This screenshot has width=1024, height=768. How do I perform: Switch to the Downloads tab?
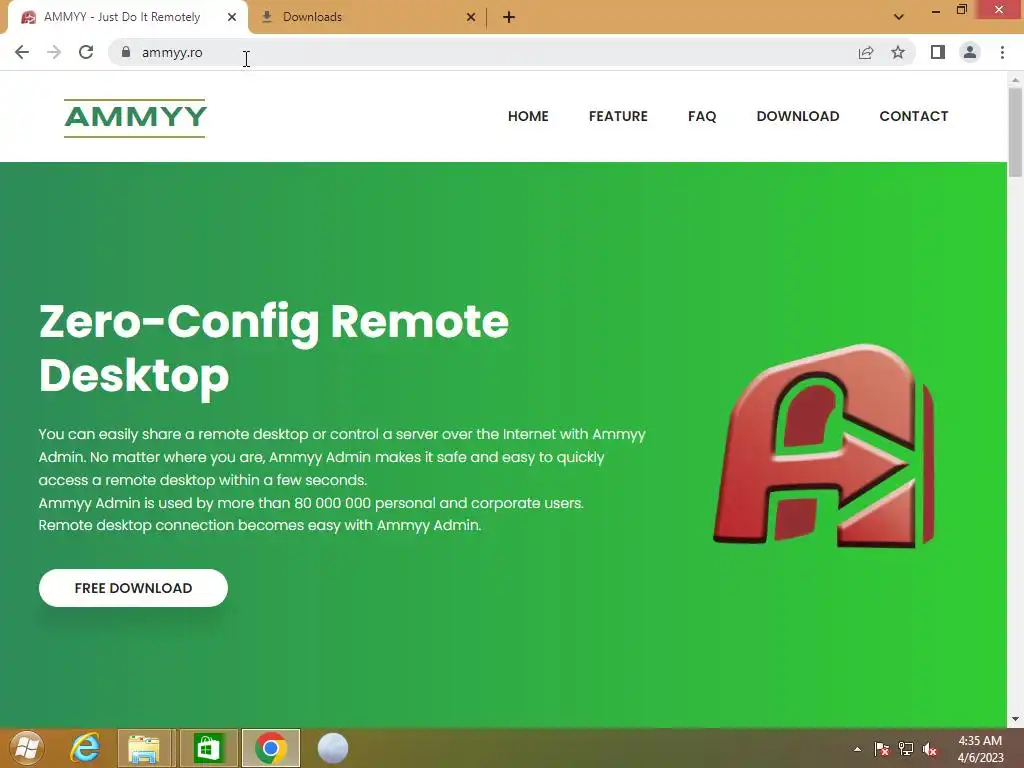click(367, 17)
